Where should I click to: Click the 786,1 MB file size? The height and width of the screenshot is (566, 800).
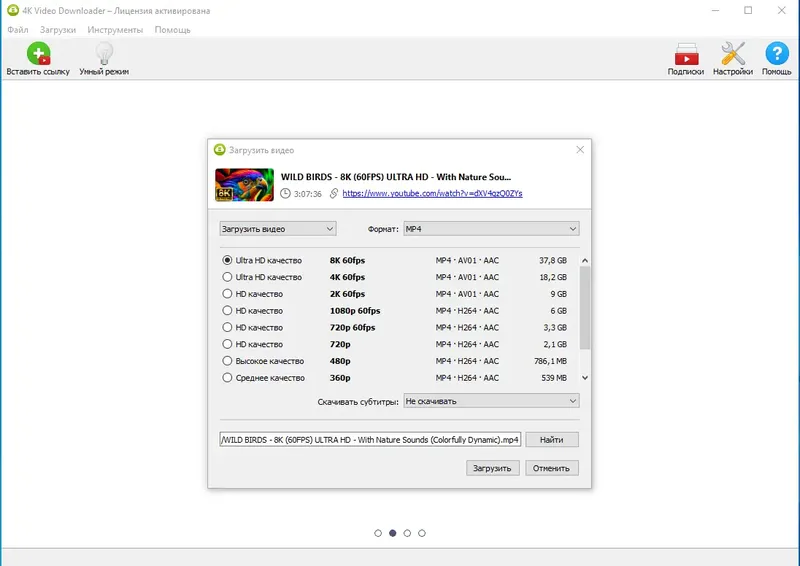551,361
